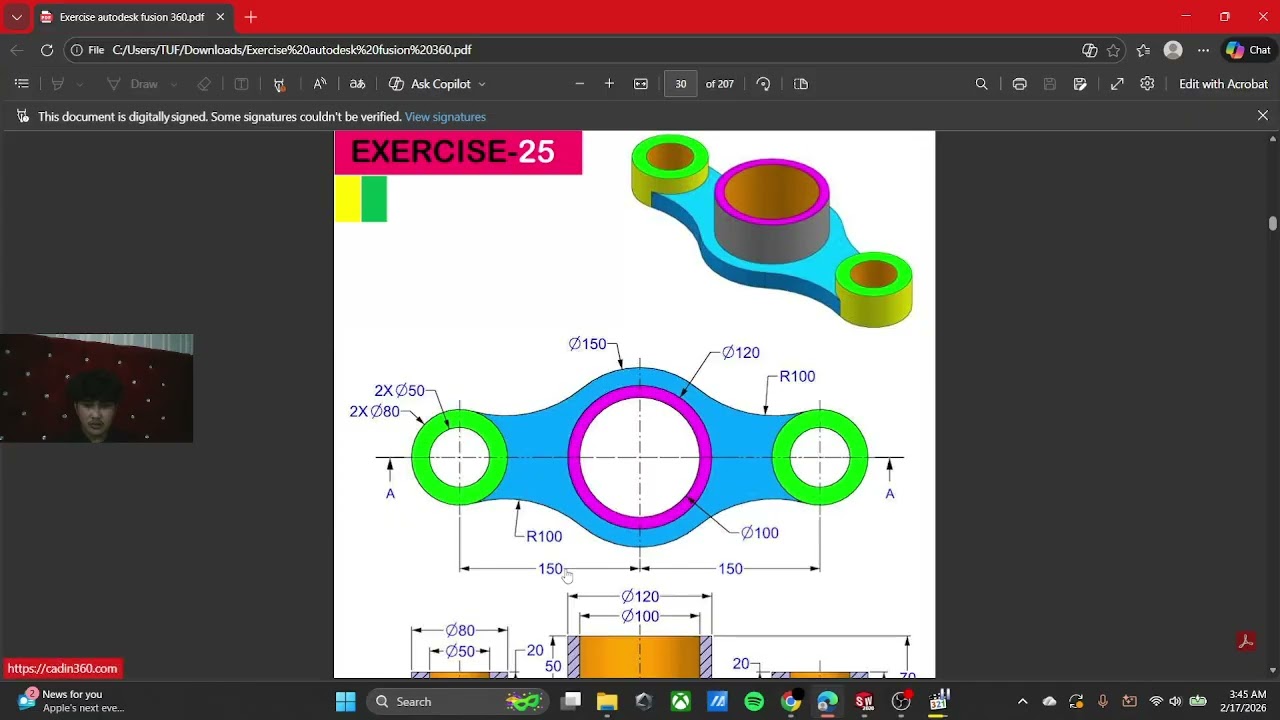Show hidden system tray icons
The height and width of the screenshot is (720, 1280).
[1022, 701]
